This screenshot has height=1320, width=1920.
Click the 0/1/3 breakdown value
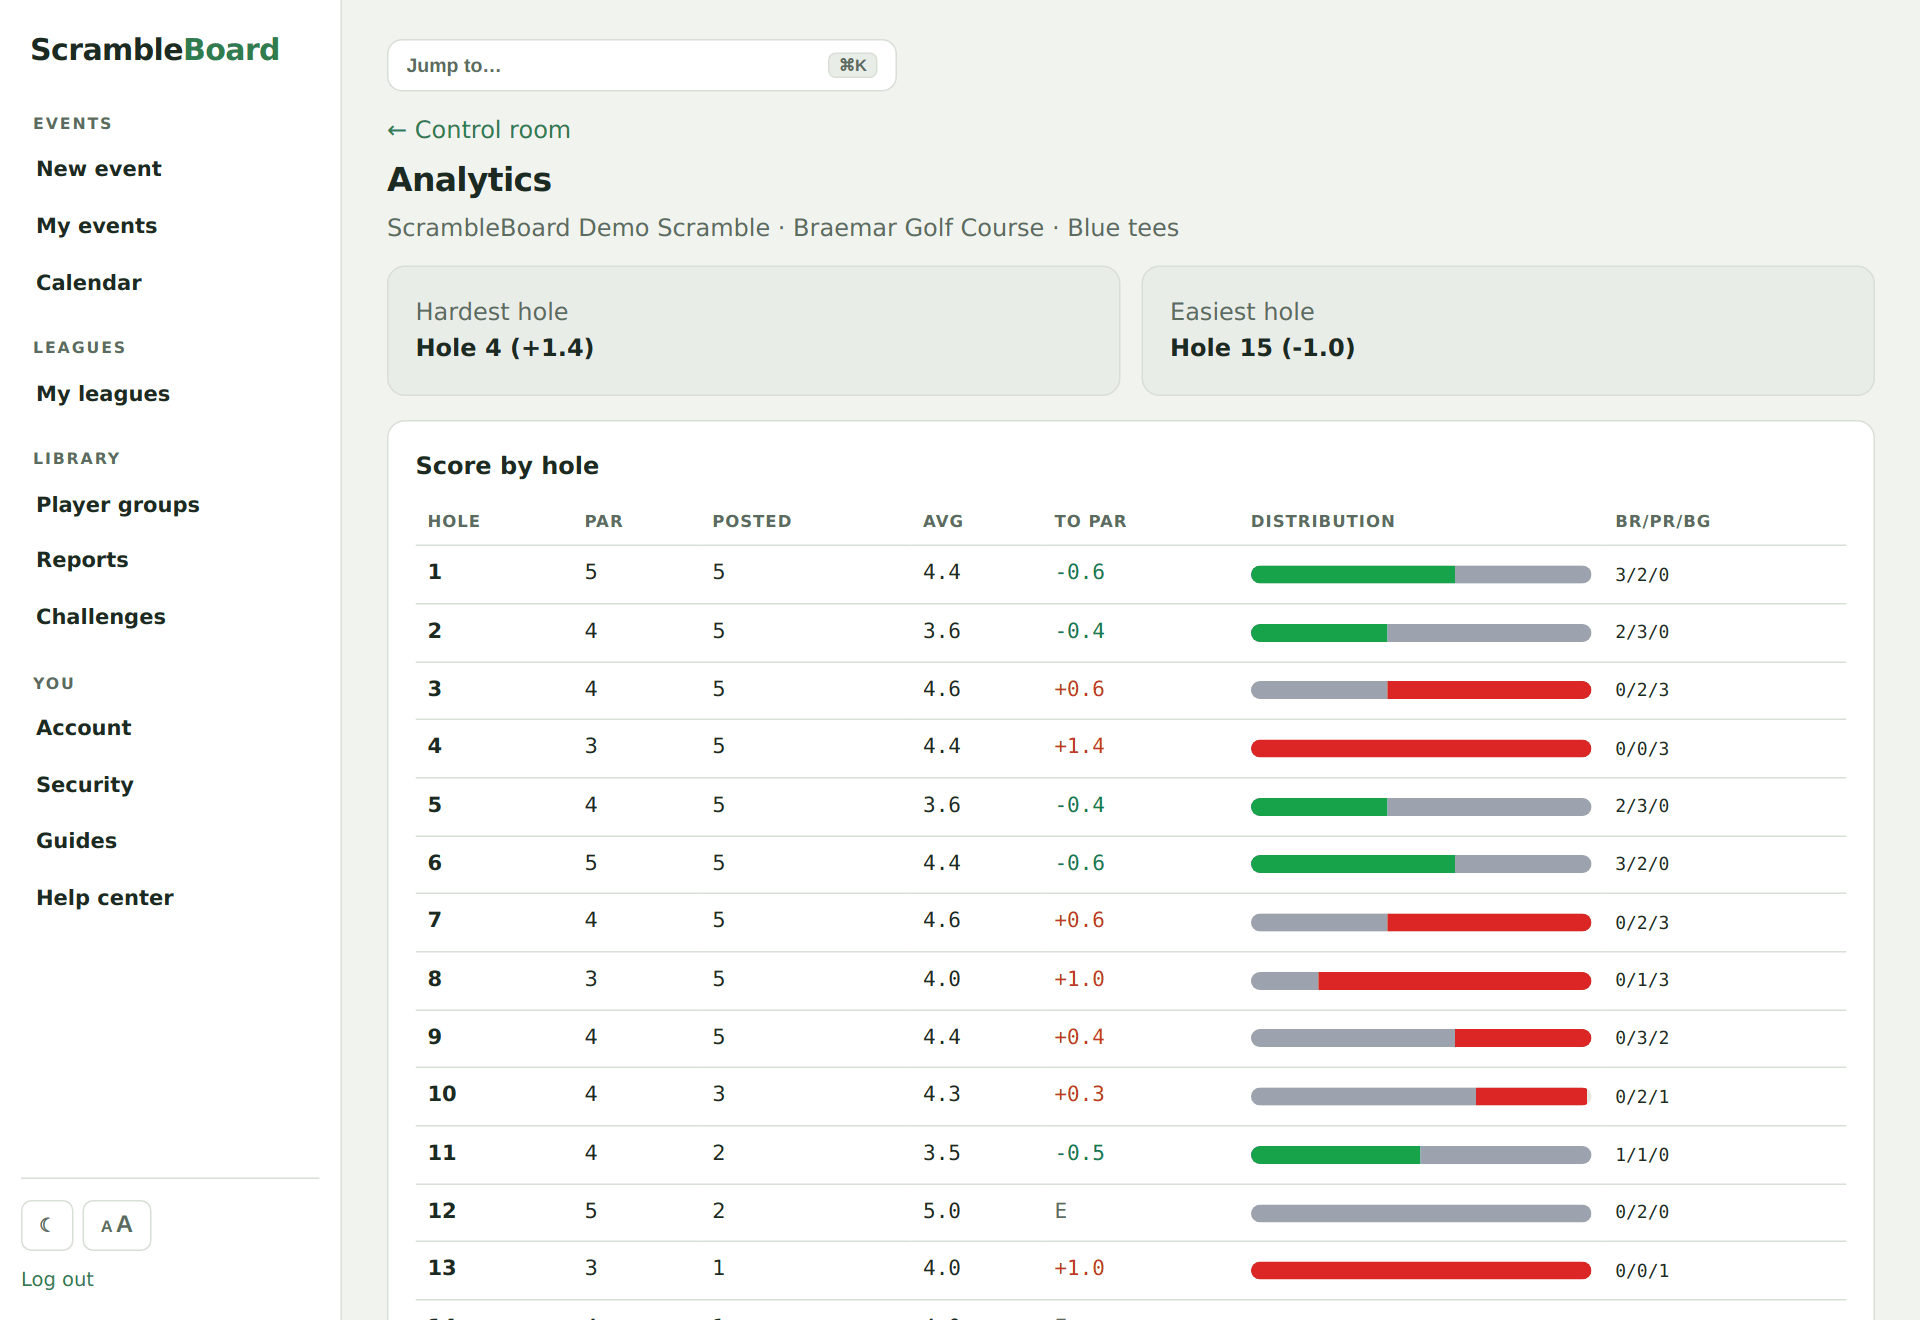[1642, 980]
